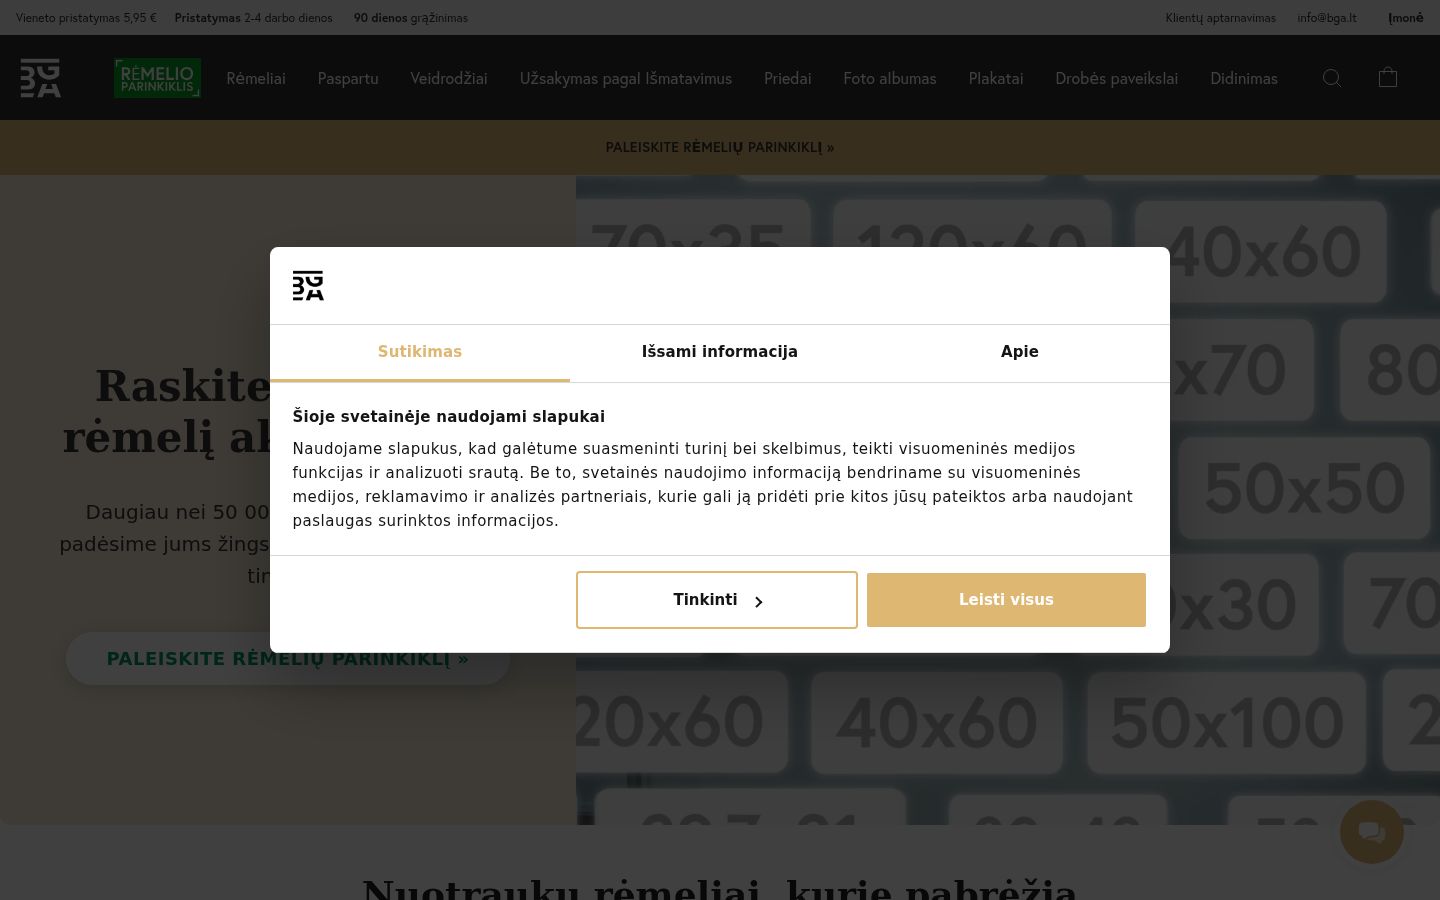Click the BGA logo in the header
Screen dimensions: 1440x900
(x=40, y=78)
